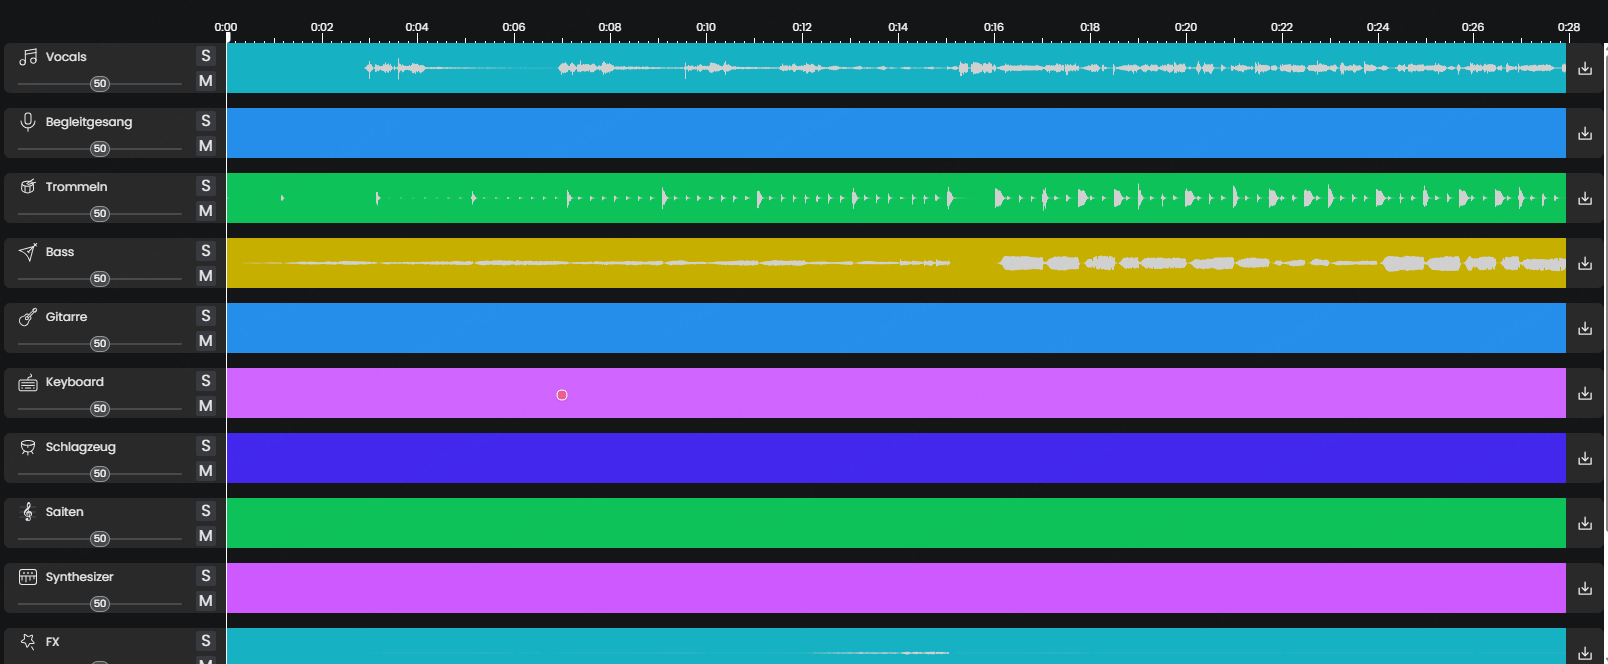
Task: Click the 0:10 mark on timeline ruler
Action: (x=706, y=27)
